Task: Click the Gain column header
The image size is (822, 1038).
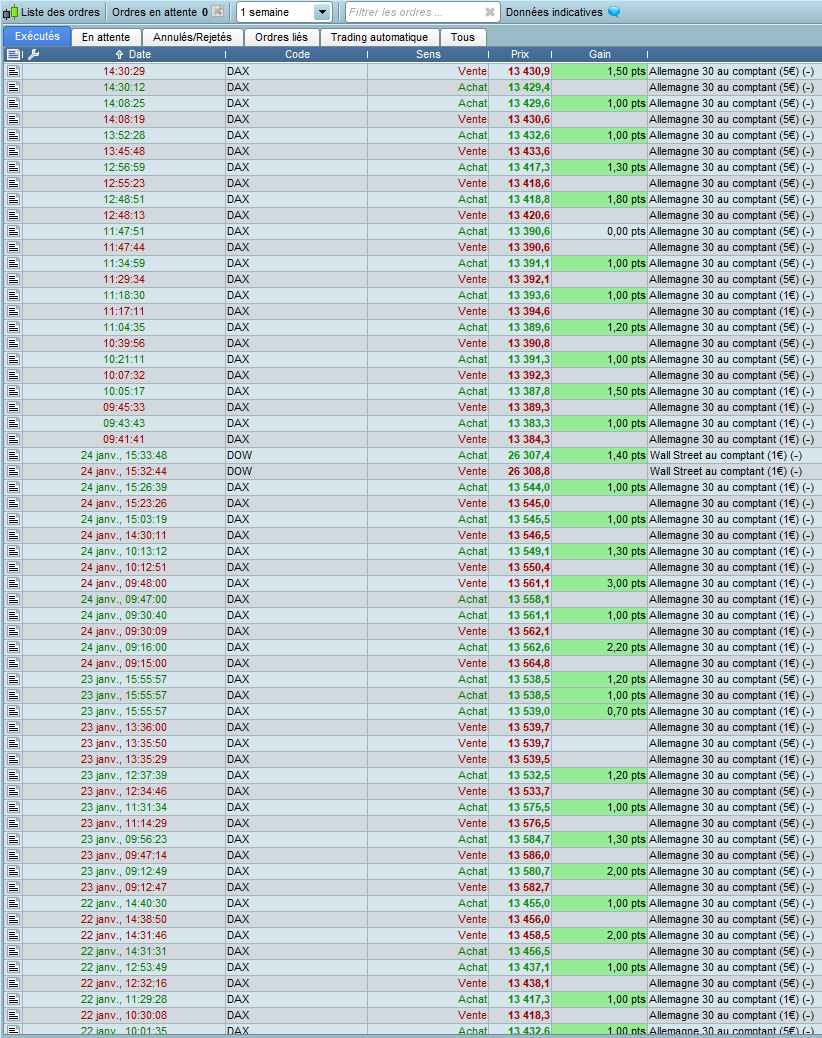Action: 600,54
